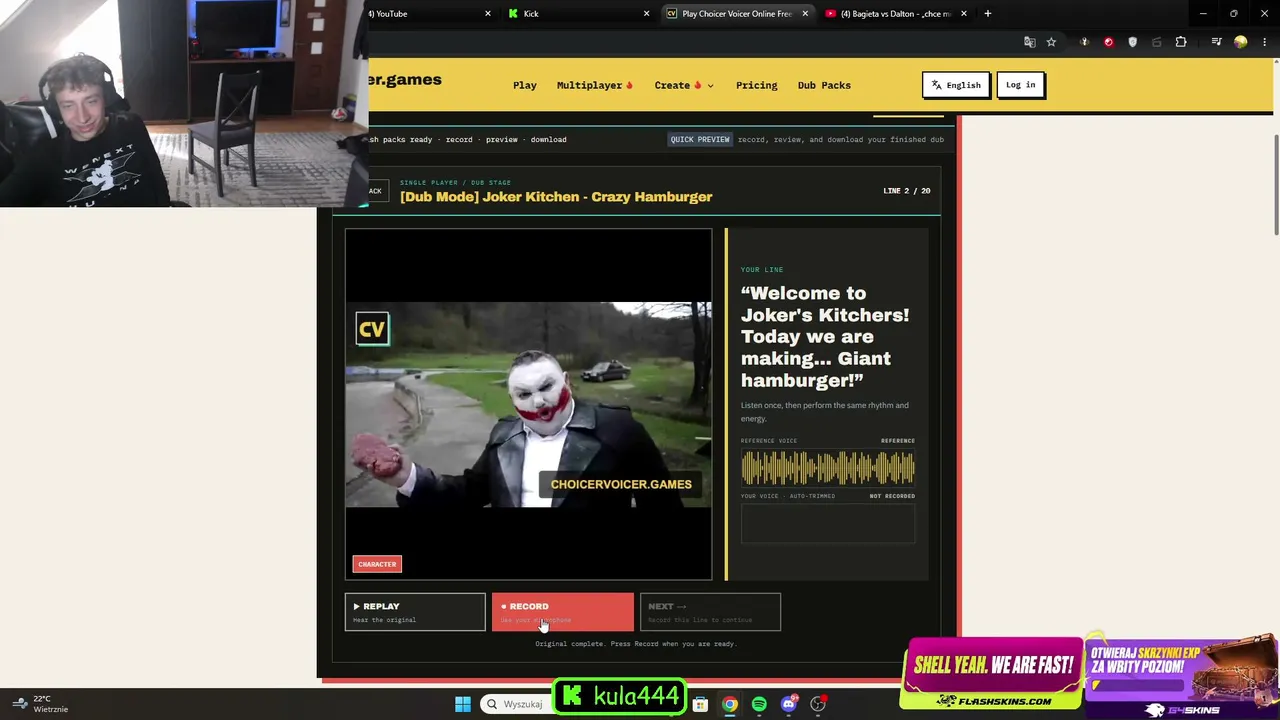Click the "LINE 2 / 20" counter
This screenshot has height=720, width=1280.
tap(907, 191)
